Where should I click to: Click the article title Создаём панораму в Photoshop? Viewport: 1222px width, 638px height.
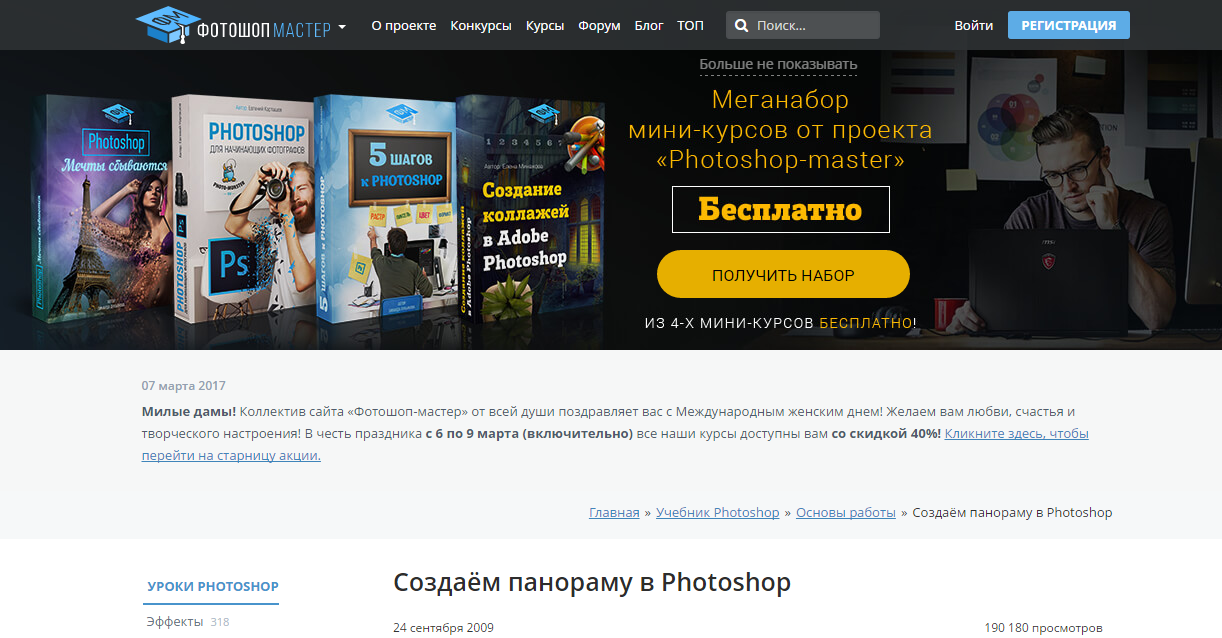tap(592, 582)
